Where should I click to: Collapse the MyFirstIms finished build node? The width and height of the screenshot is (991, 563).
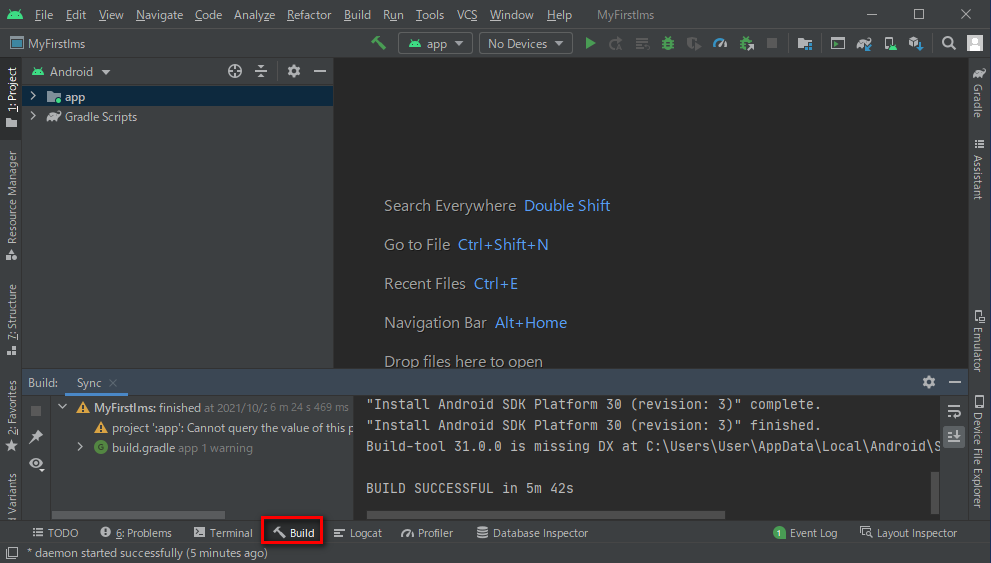tap(63, 407)
